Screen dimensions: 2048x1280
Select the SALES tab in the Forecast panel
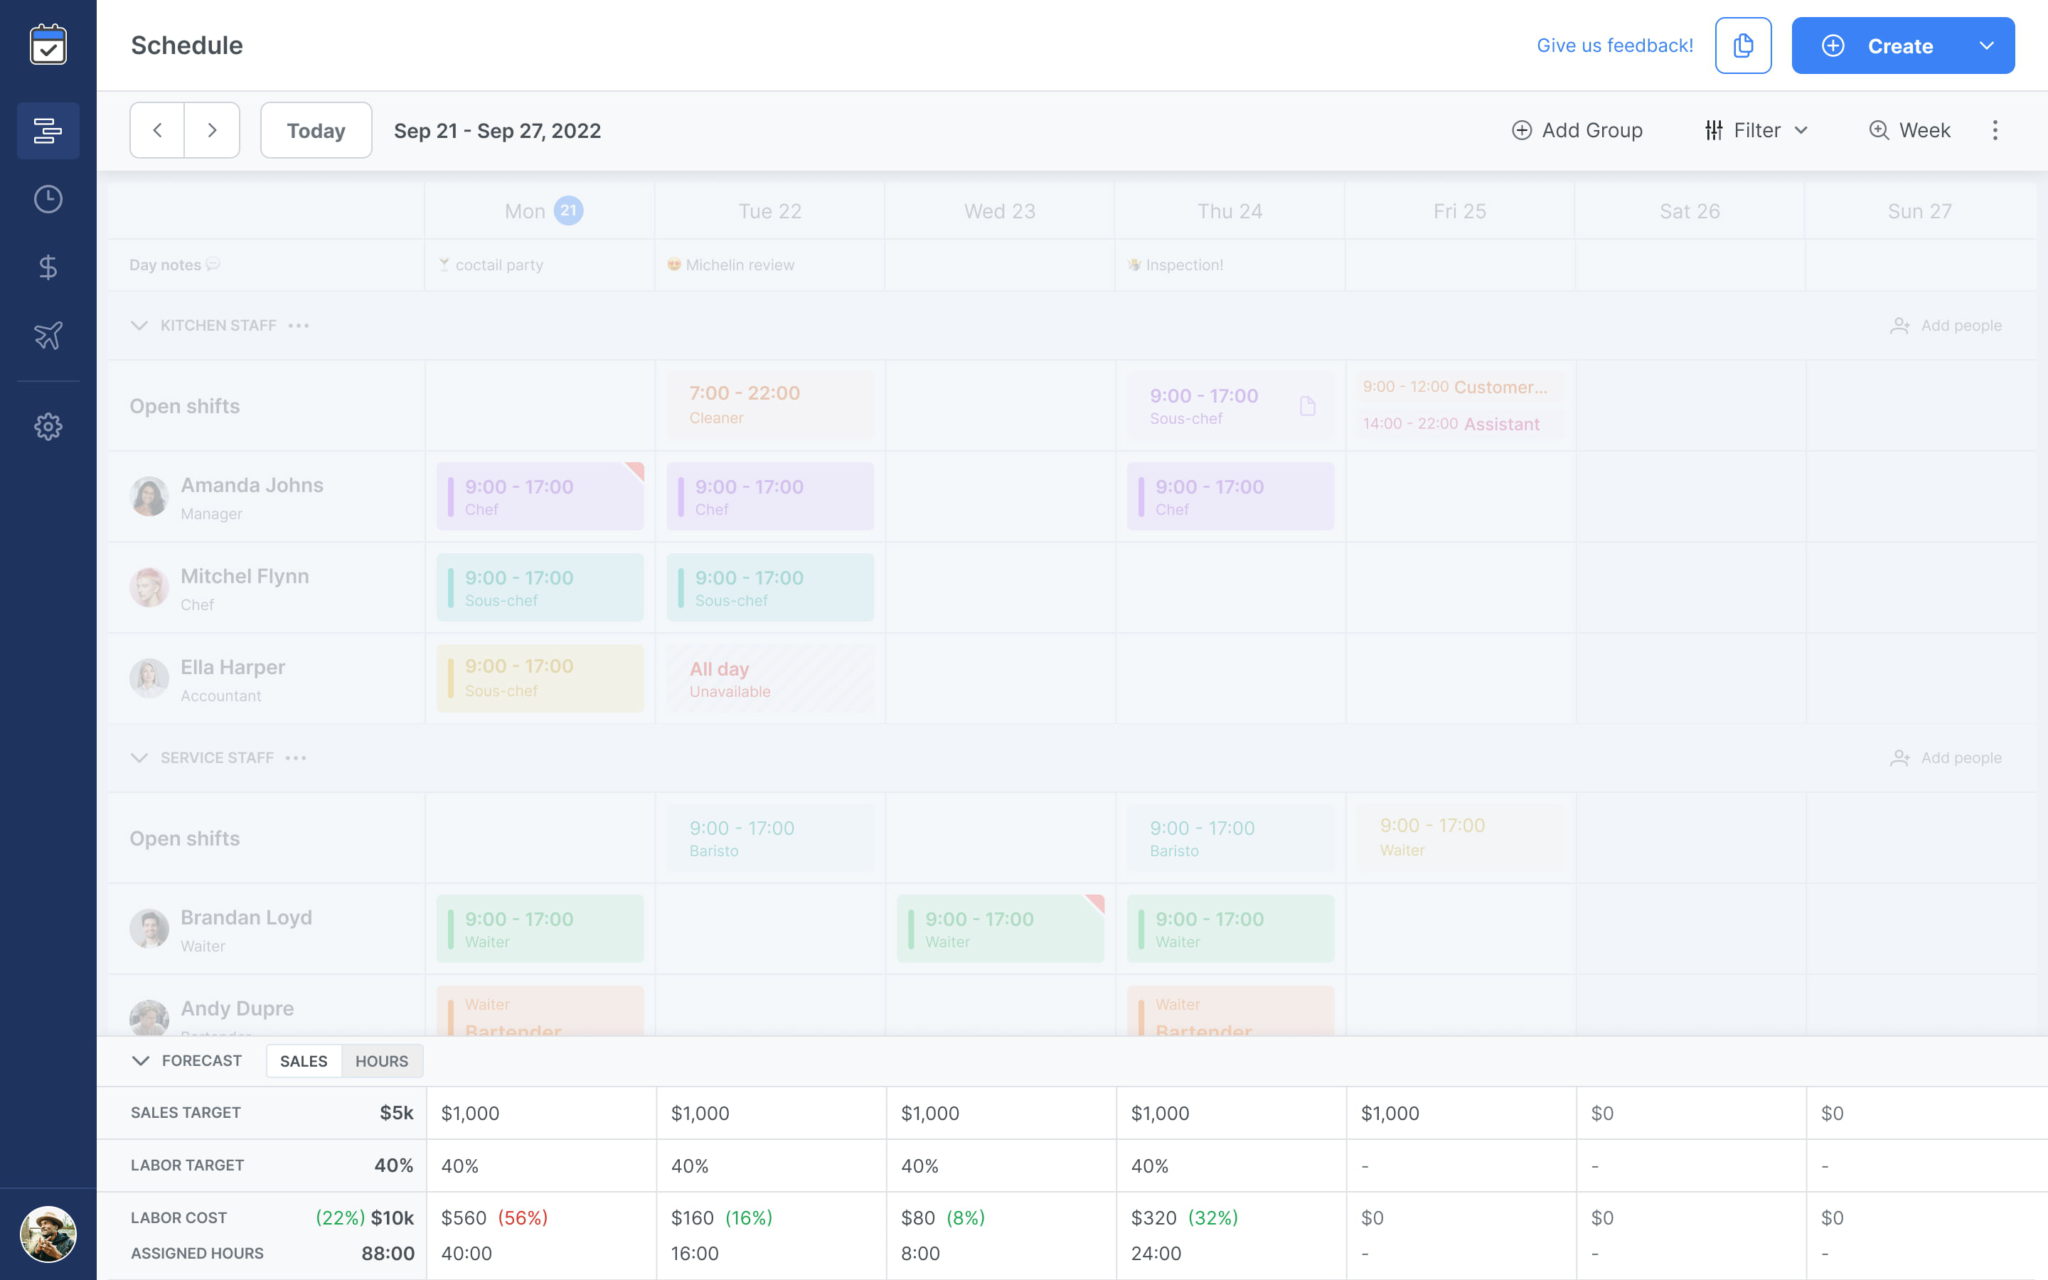point(303,1061)
